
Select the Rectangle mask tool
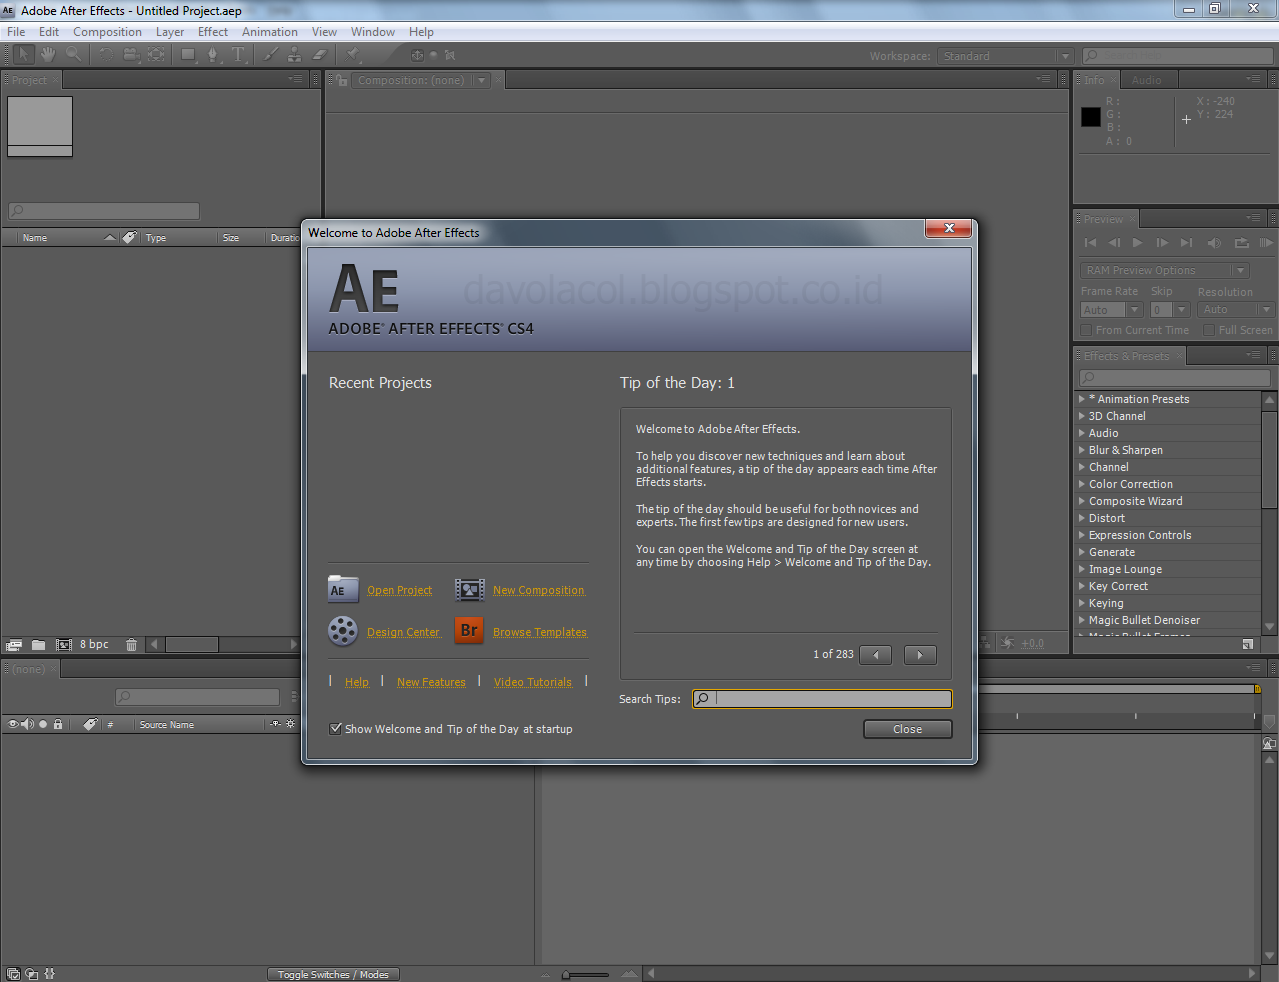point(188,55)
